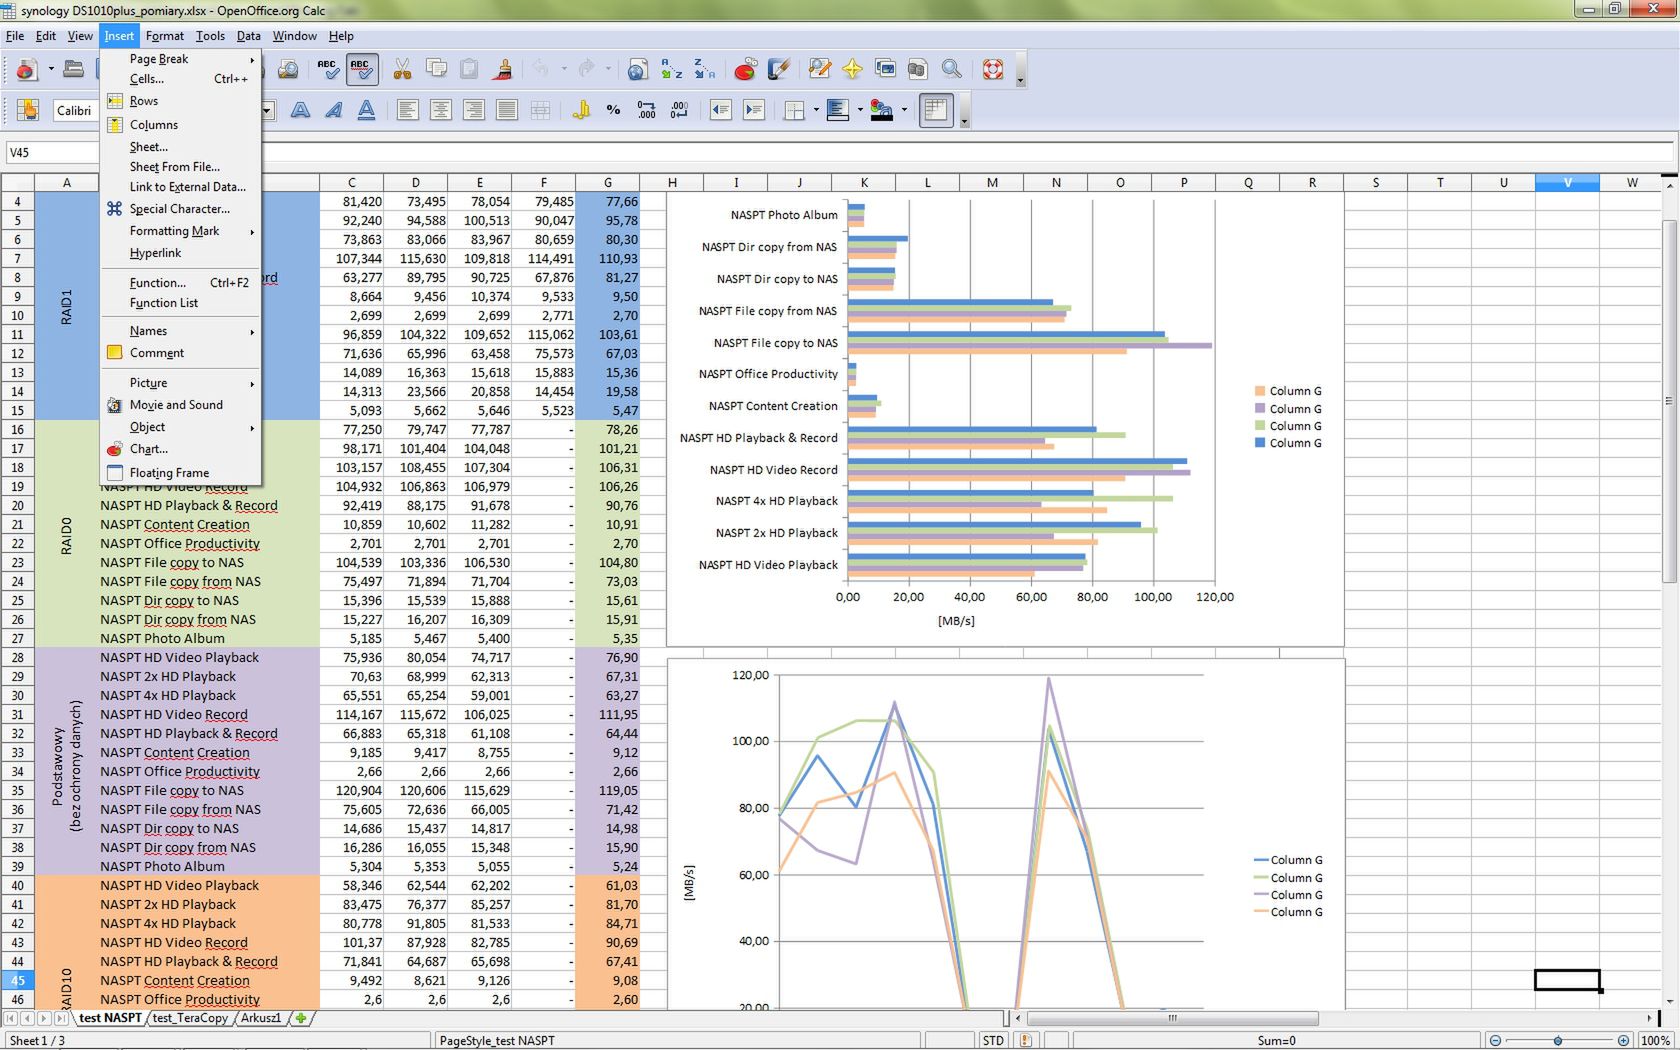1680x1050 pixels.
Task: Open the Data Sources icon
Action: [x=917, y=69]
